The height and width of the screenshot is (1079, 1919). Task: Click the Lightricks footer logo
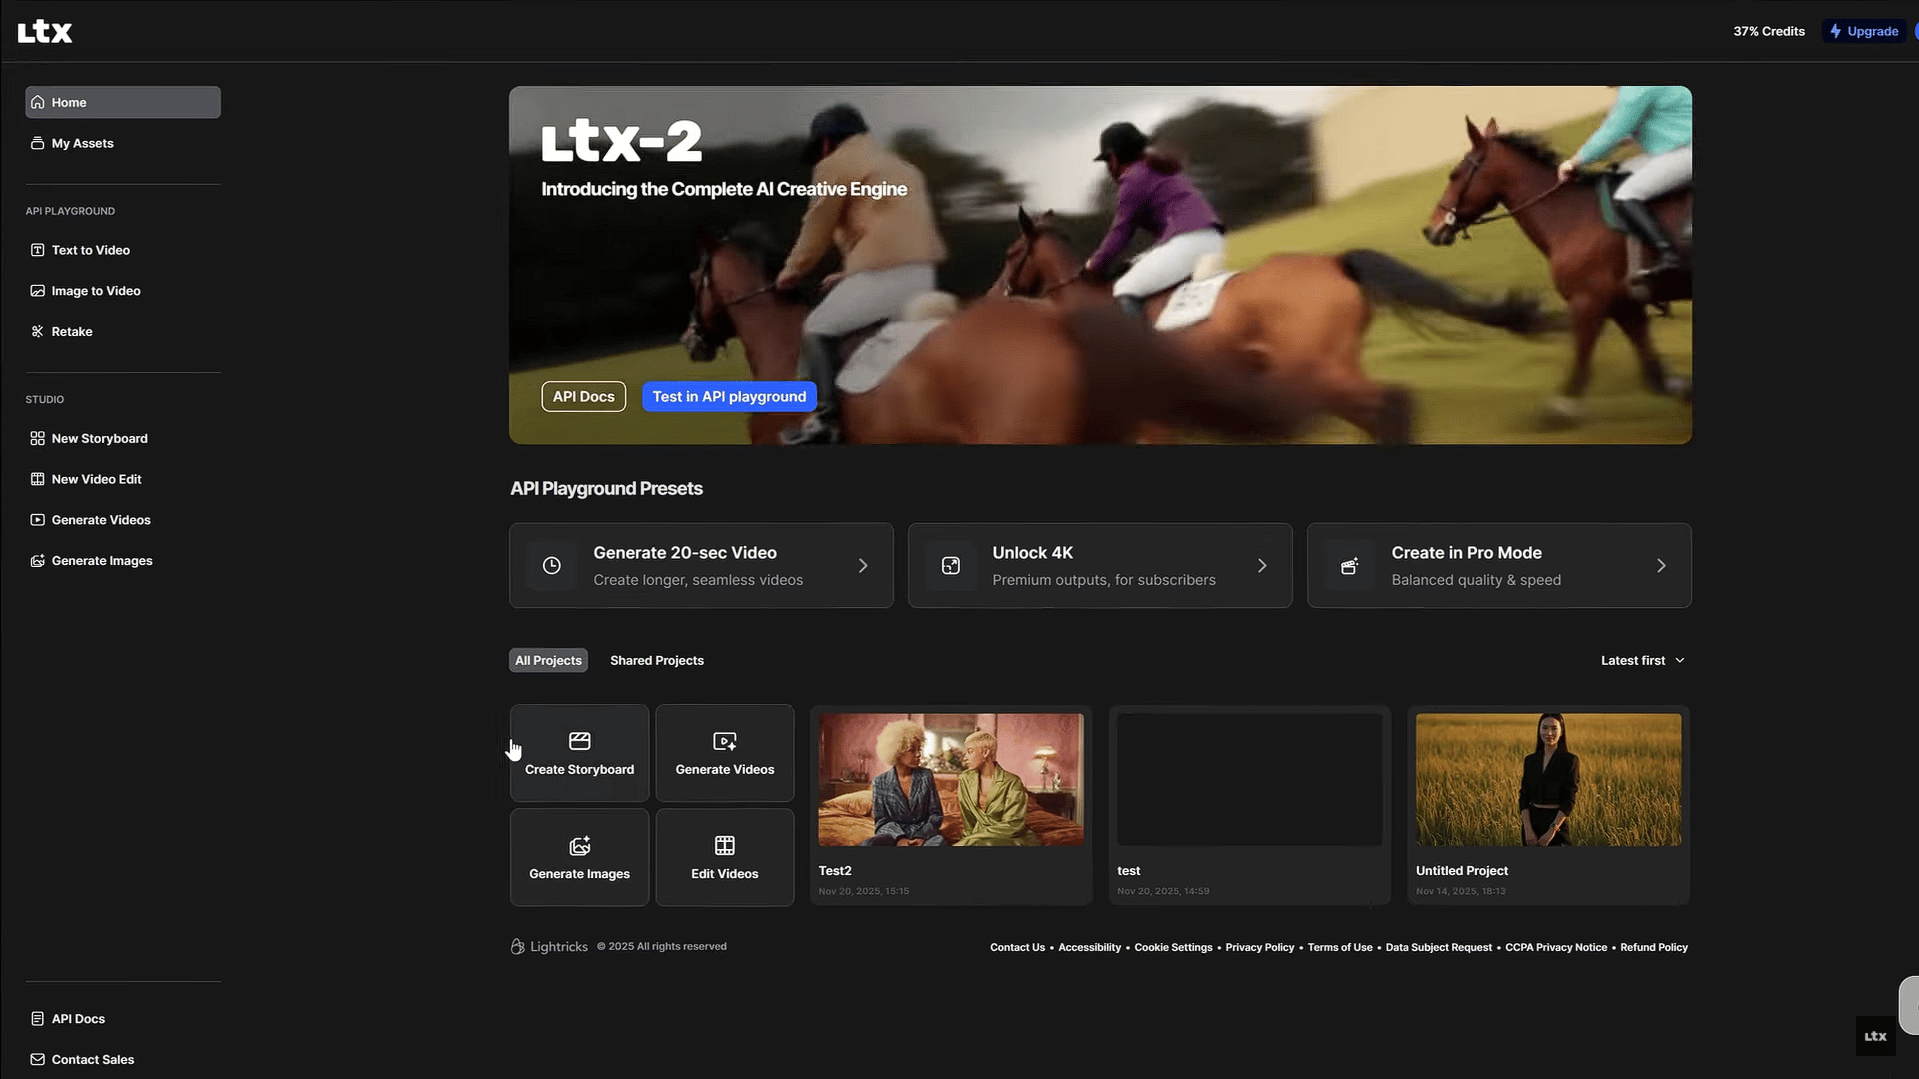click(x=549, y=947)
